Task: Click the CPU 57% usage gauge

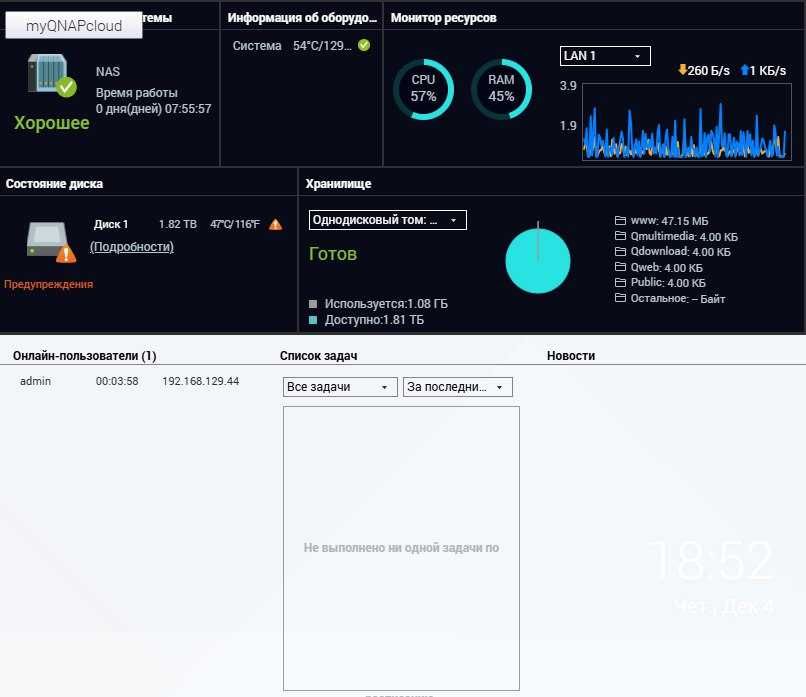Action: click(x=423, y=89)
